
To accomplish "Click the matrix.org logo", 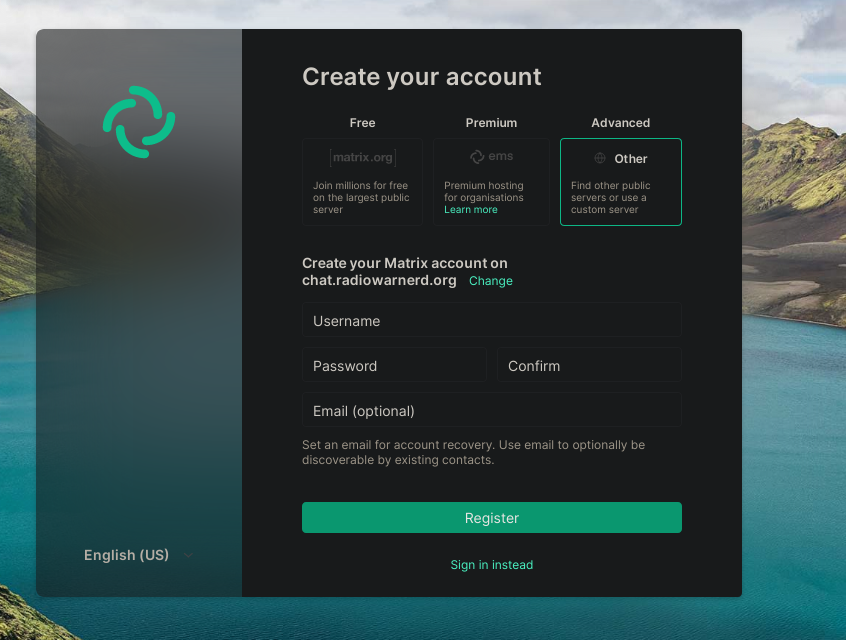I will coord(362,158).
